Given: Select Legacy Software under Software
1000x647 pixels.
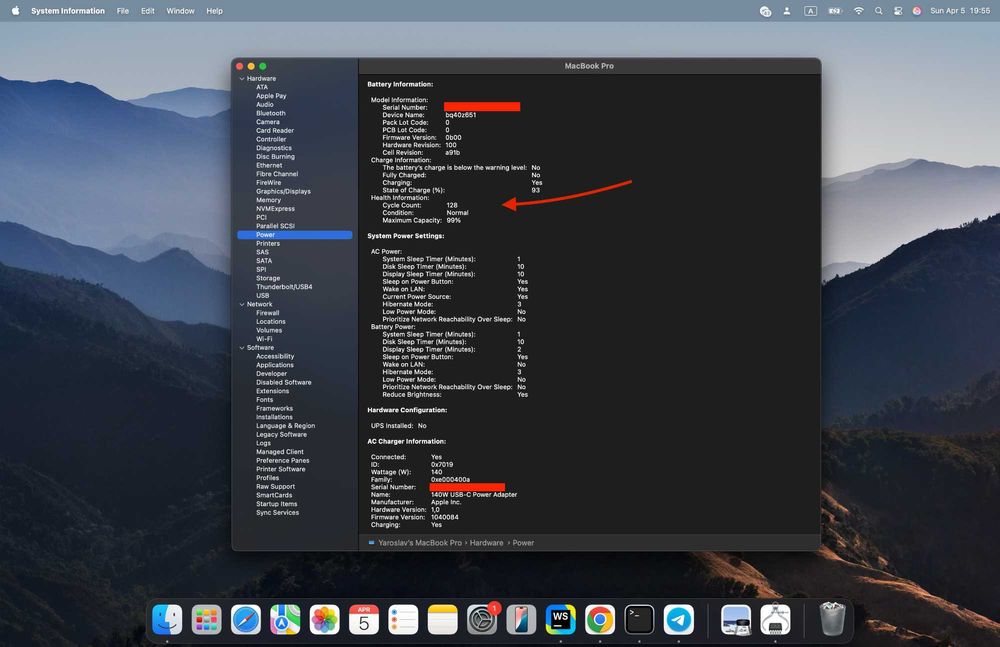Looking at the screenshot, I should click(281, 435).
